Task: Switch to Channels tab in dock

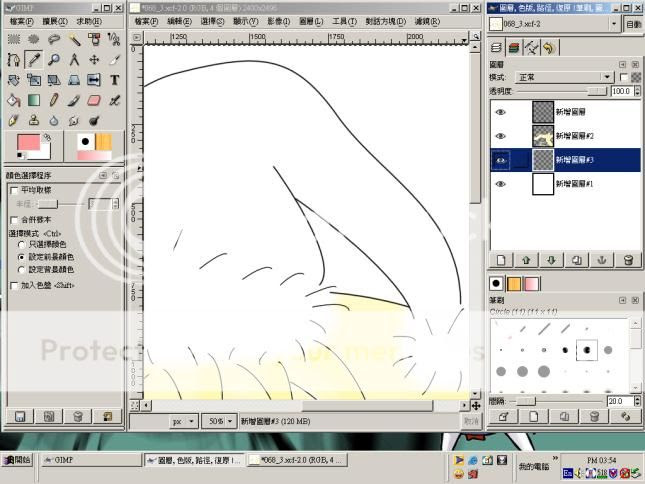Action: (x=513, y=48)
